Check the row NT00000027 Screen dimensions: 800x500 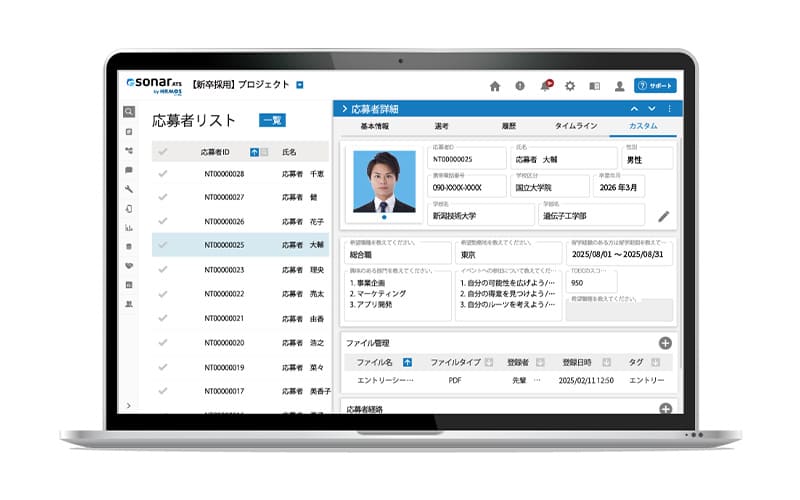pos(163,197)
